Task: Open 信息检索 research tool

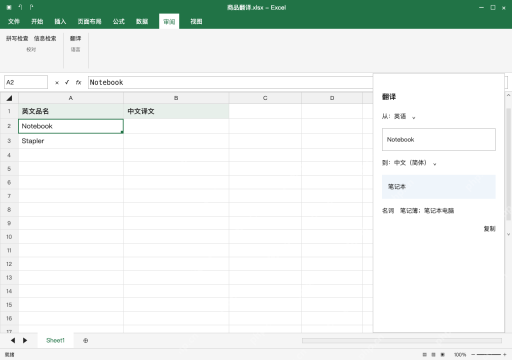Action: 45,39
